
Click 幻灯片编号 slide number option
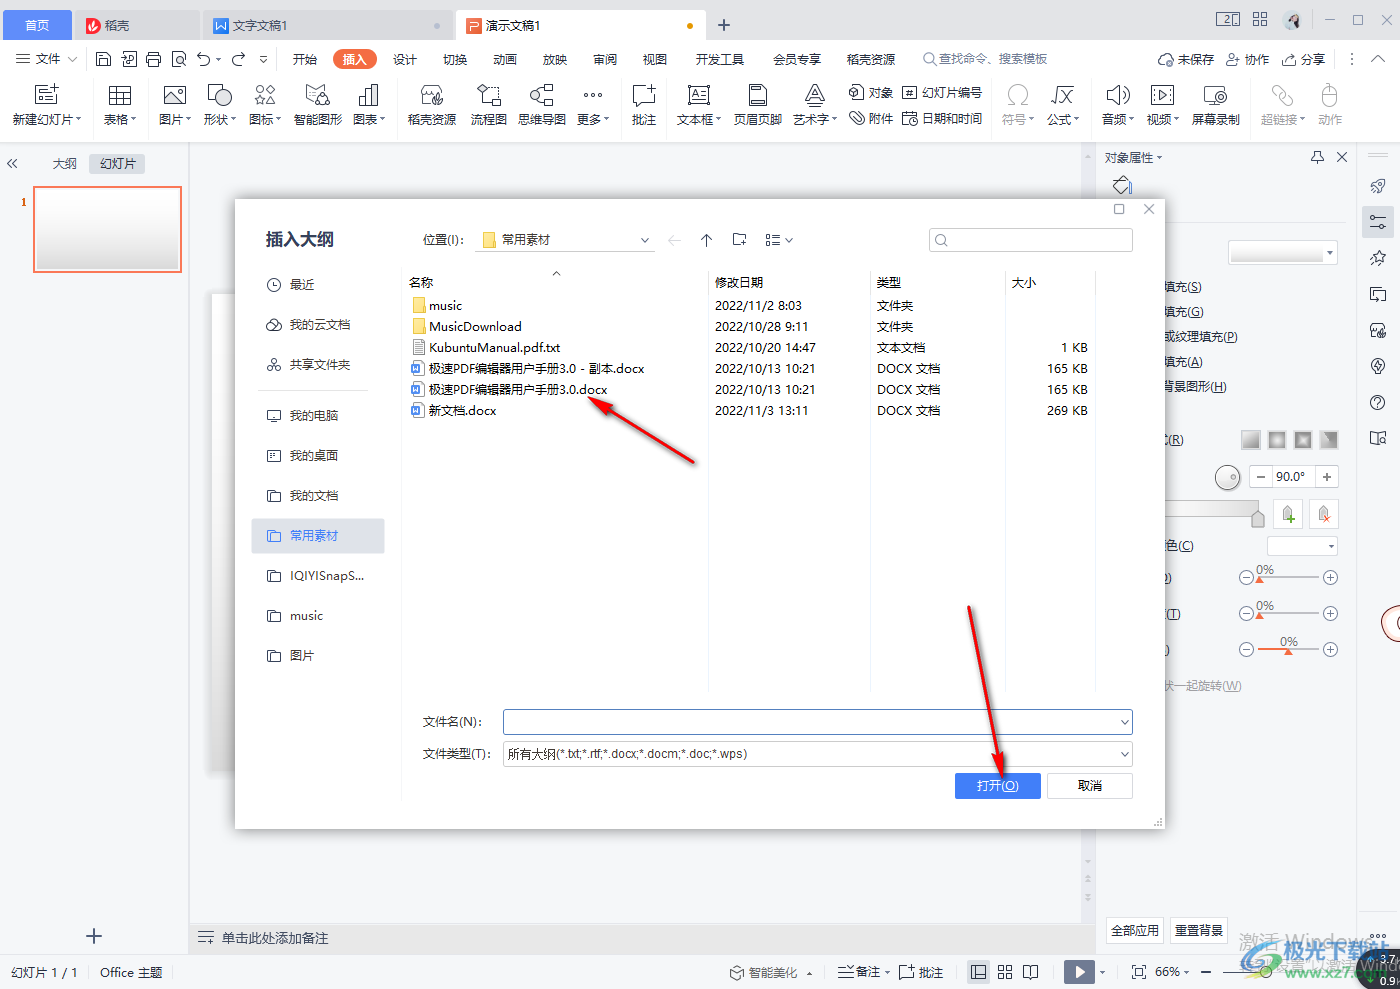coord(942,92)
